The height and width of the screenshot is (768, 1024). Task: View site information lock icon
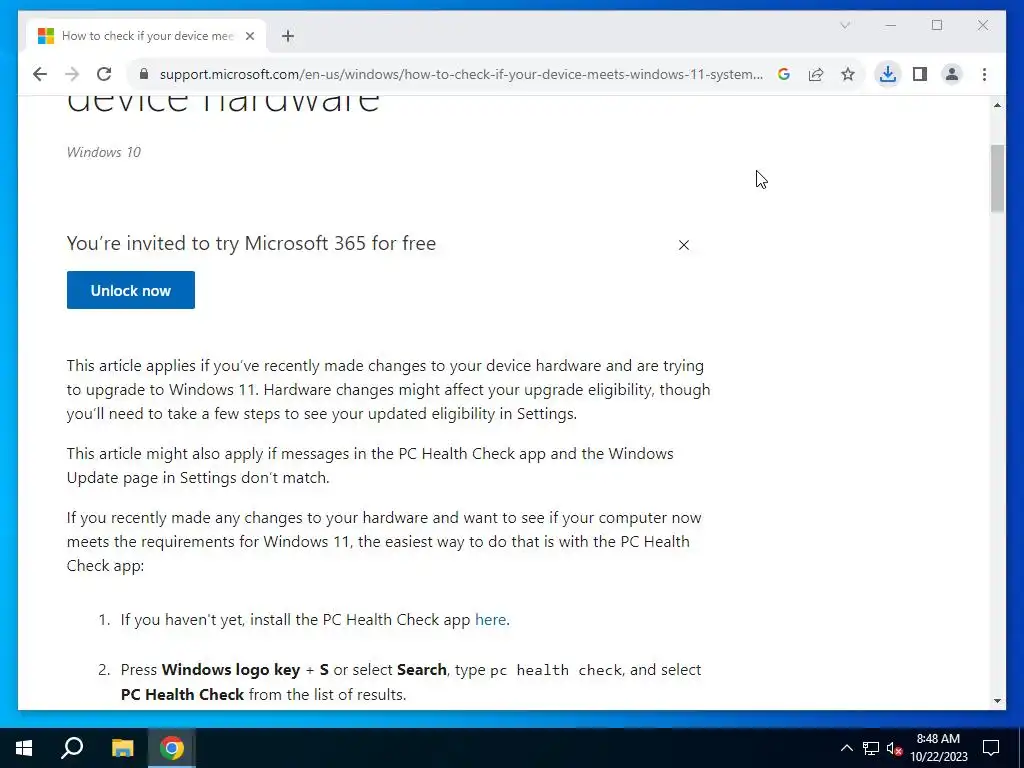point(144,74)
